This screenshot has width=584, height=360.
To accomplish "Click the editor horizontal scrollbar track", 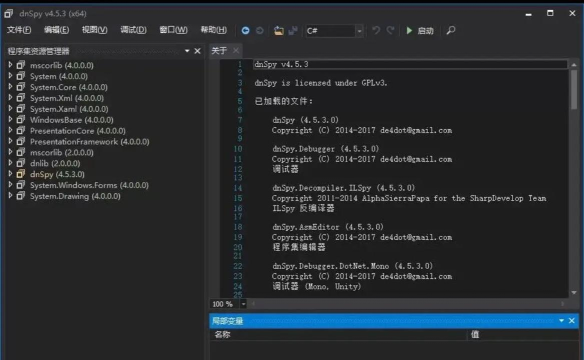I will [409, 304].
